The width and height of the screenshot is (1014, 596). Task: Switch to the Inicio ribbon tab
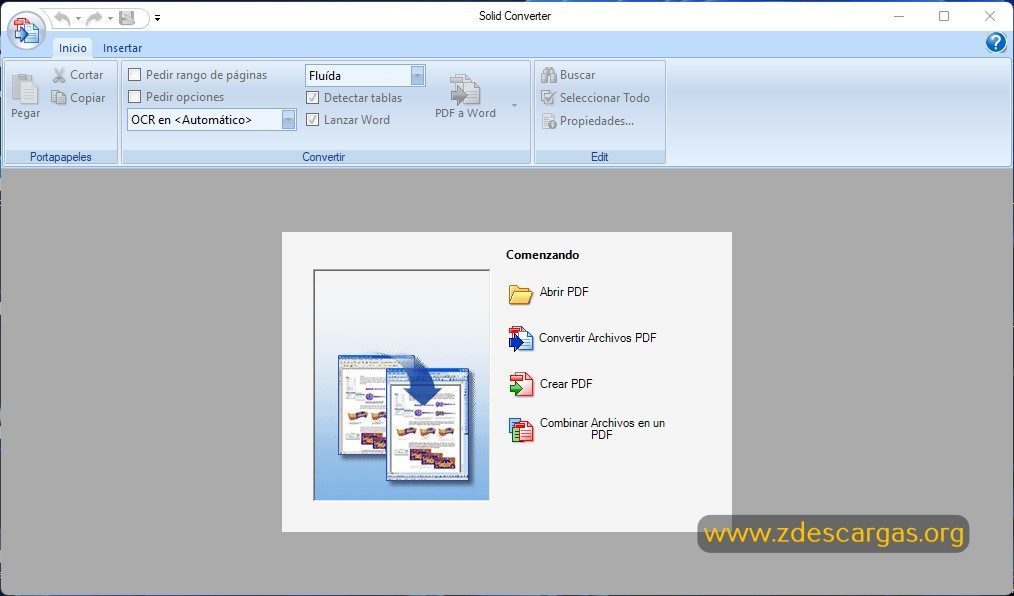coord(72,48)
